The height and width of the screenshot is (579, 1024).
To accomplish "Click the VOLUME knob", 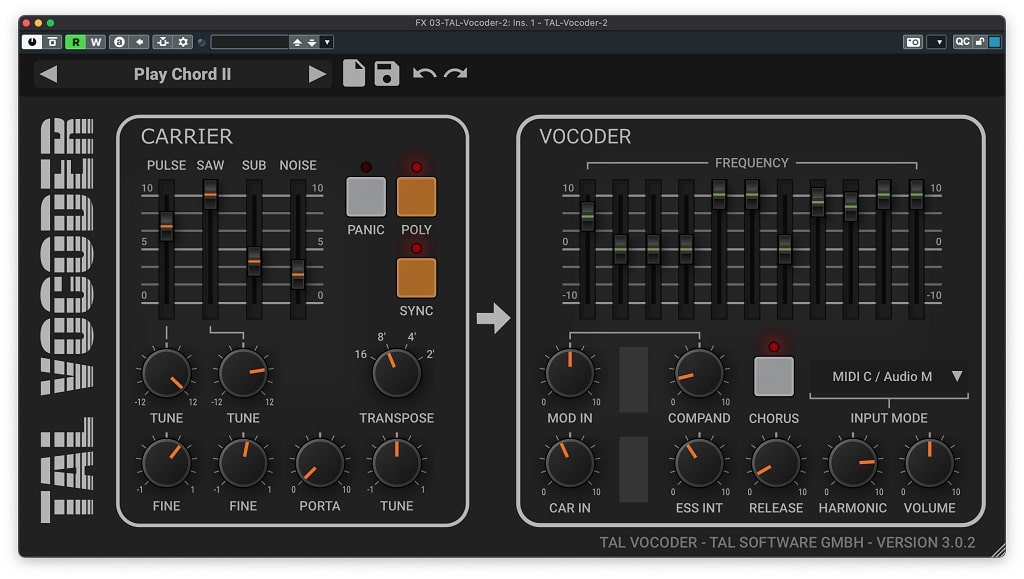I will tap(929, 463).
